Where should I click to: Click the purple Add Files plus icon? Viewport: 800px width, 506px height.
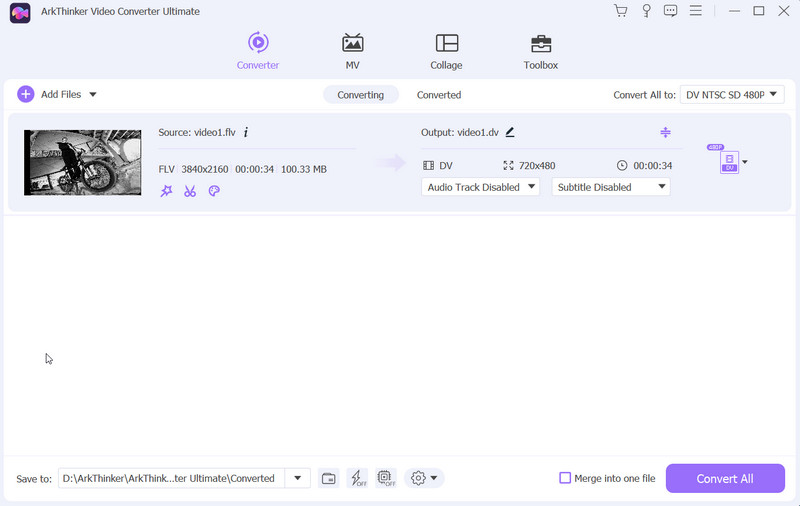pyautogui.click(x=26, y=94)
